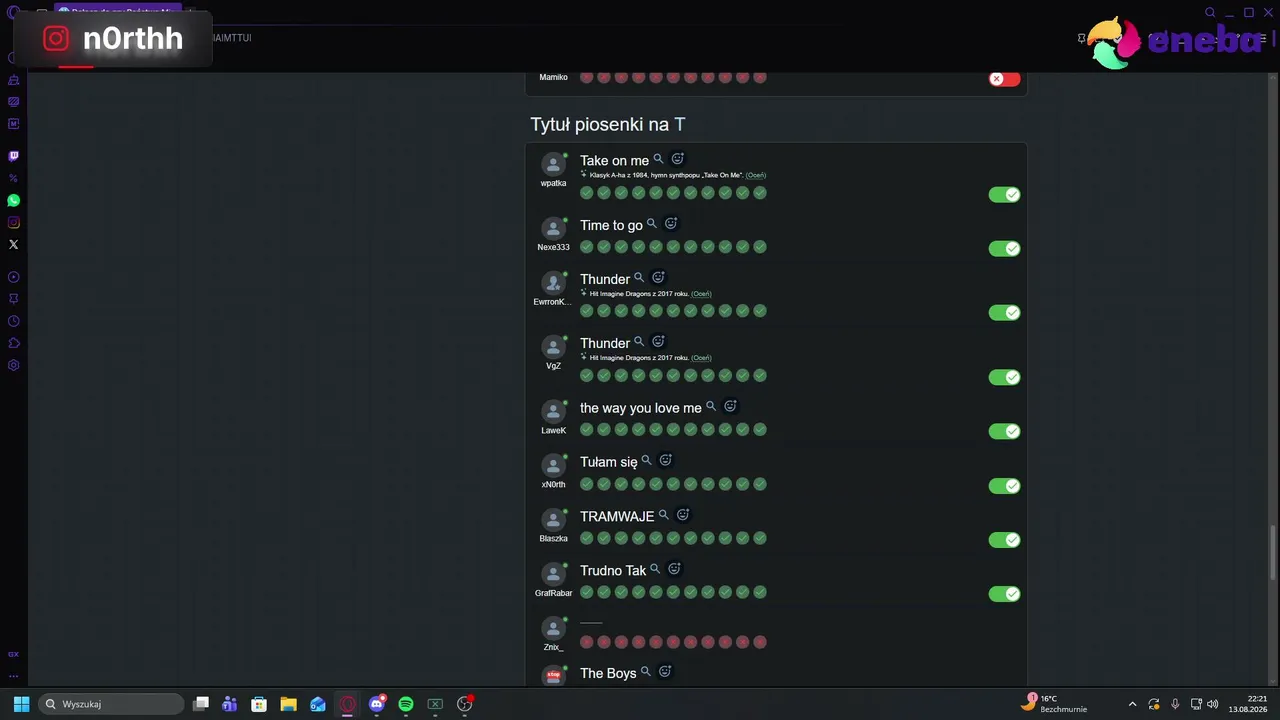The height and width of the screenshot is (720, 1280).
Task: Click magnifier beside TRAMWAJE
Action: click(x=663, y=515)
